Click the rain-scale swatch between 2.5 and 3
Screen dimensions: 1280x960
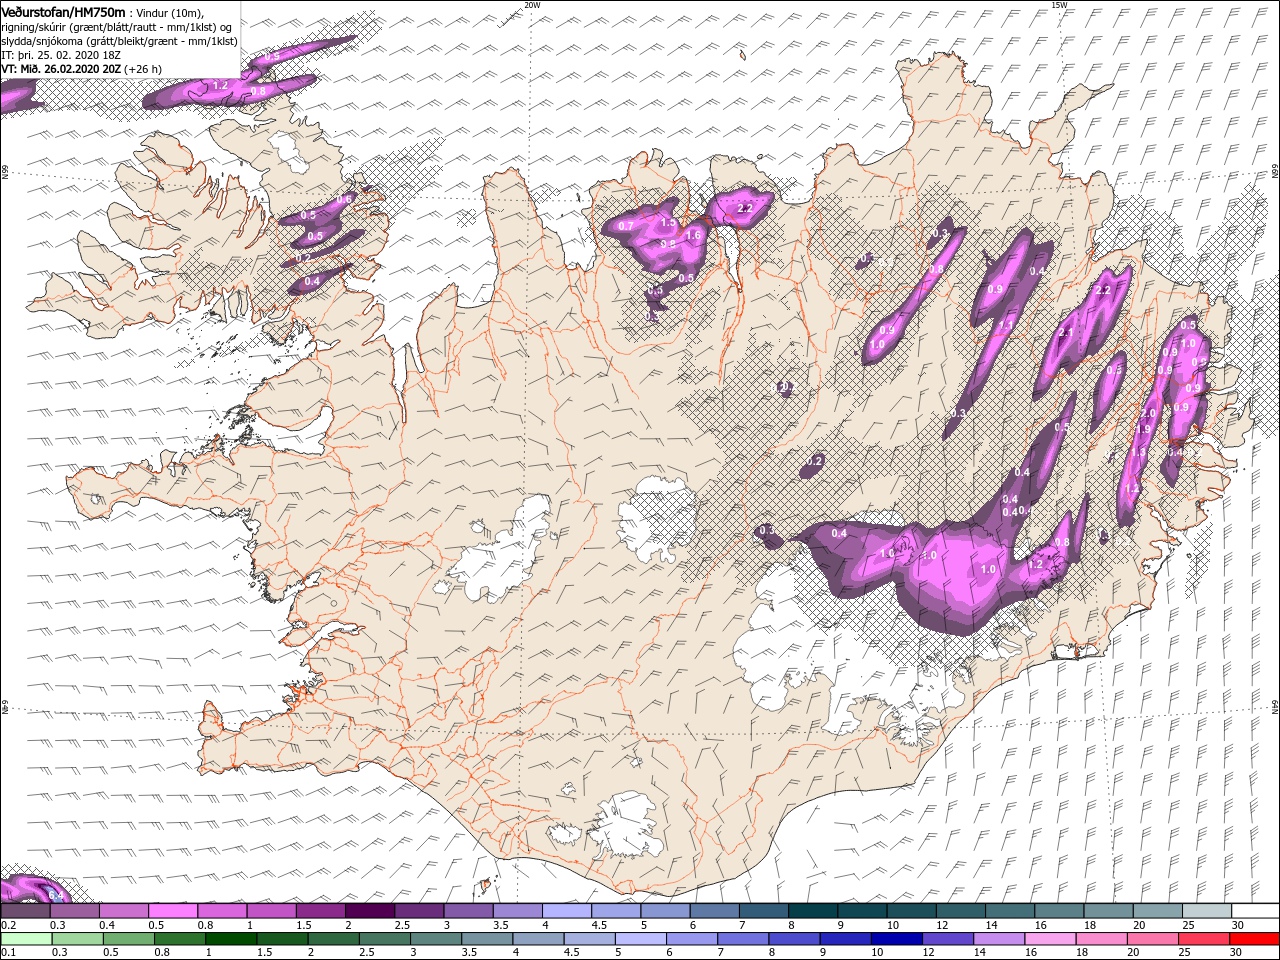384,939
